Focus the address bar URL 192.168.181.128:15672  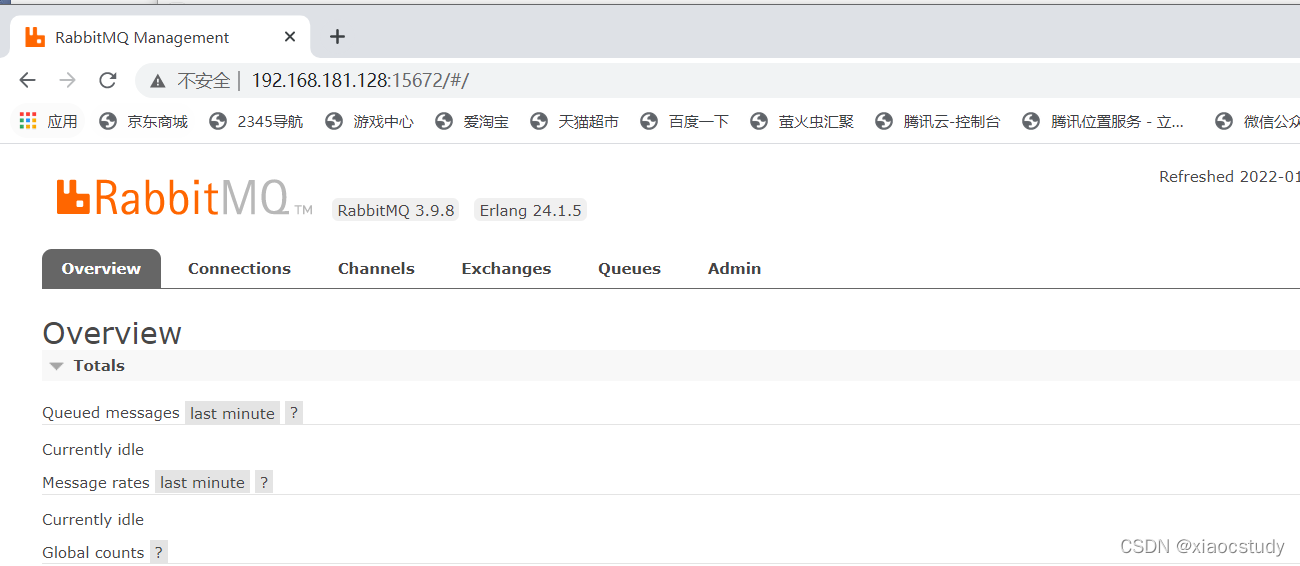coord(359,80)
